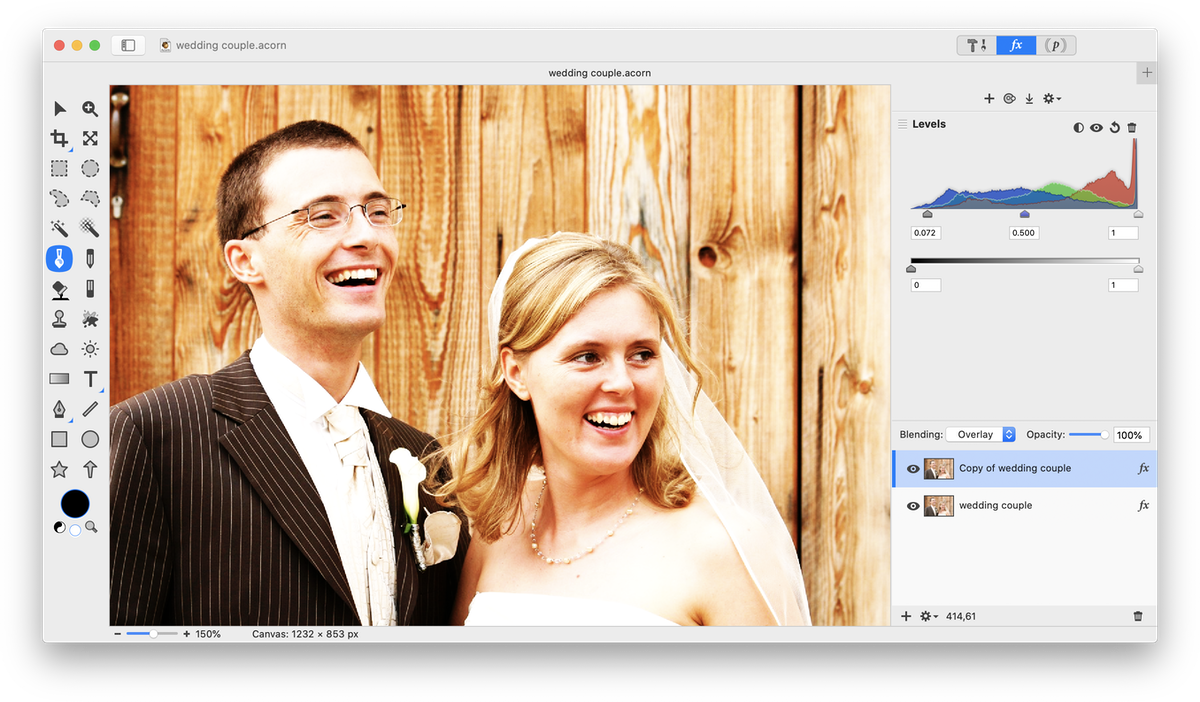Select the Arrow shape tool
This screenshot has width=1200, height=702.
(x=90, y=469)
